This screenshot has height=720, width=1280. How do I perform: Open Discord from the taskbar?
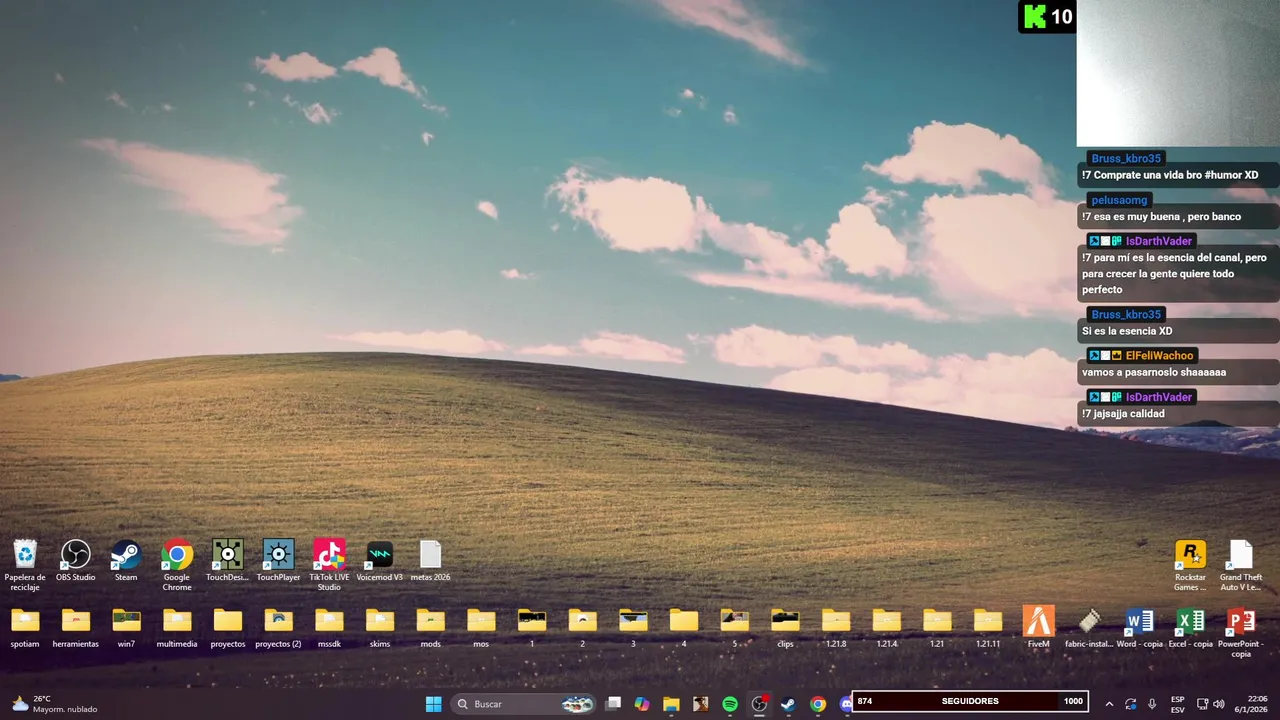[x=846, y=704]
